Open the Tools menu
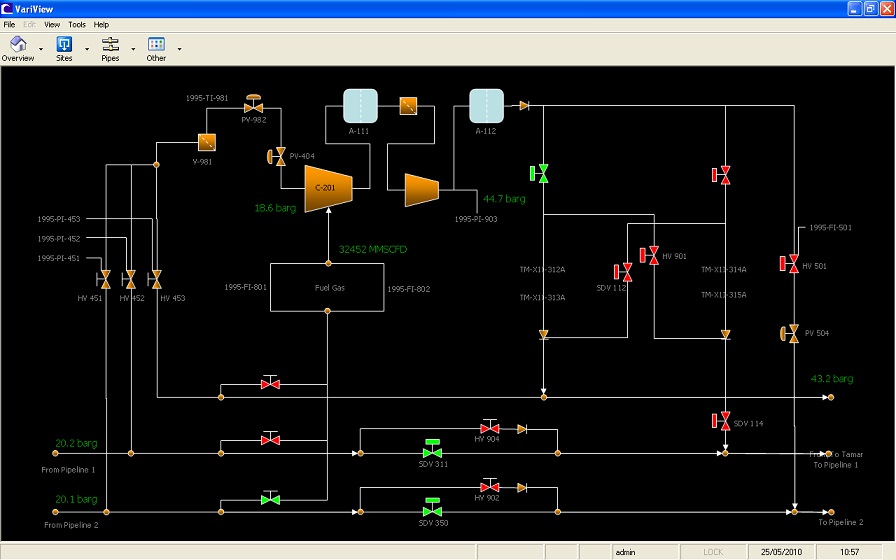This screenshot has height=560, width=896. pos(77,24)
